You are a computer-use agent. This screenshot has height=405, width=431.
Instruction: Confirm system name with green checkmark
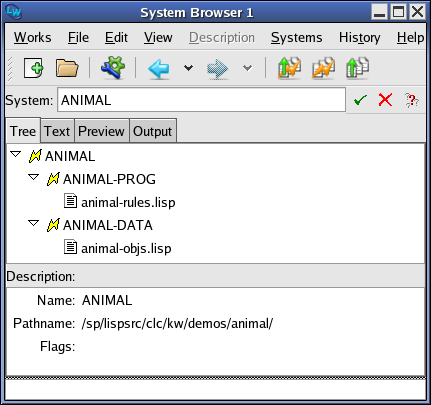coord(360,100)
